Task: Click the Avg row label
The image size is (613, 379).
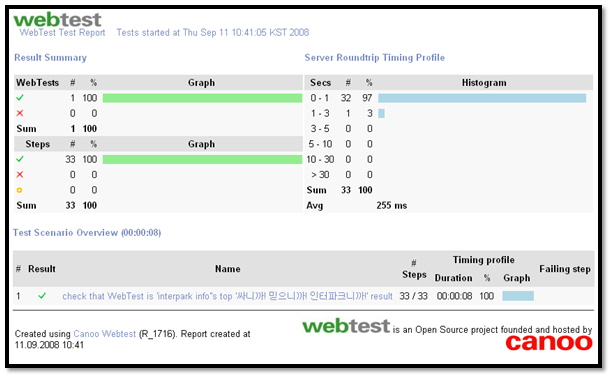Action: pyautogui.click(x=315, y=206)
